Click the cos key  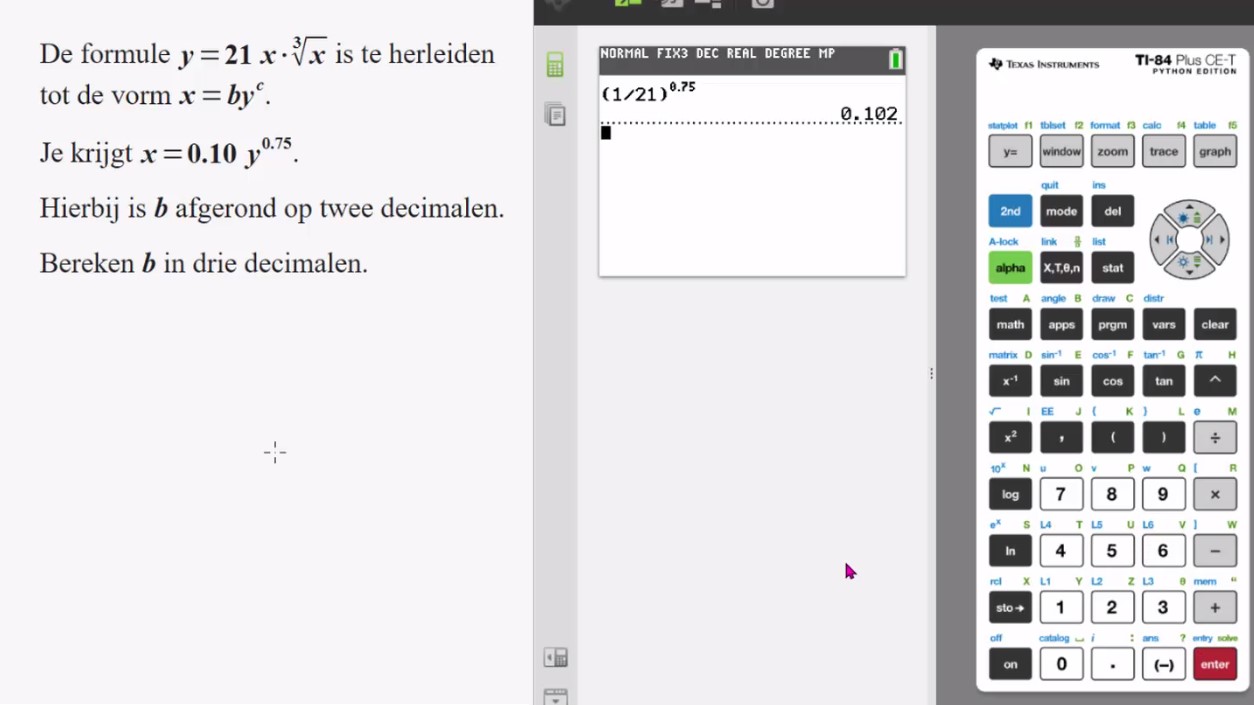1112,381
